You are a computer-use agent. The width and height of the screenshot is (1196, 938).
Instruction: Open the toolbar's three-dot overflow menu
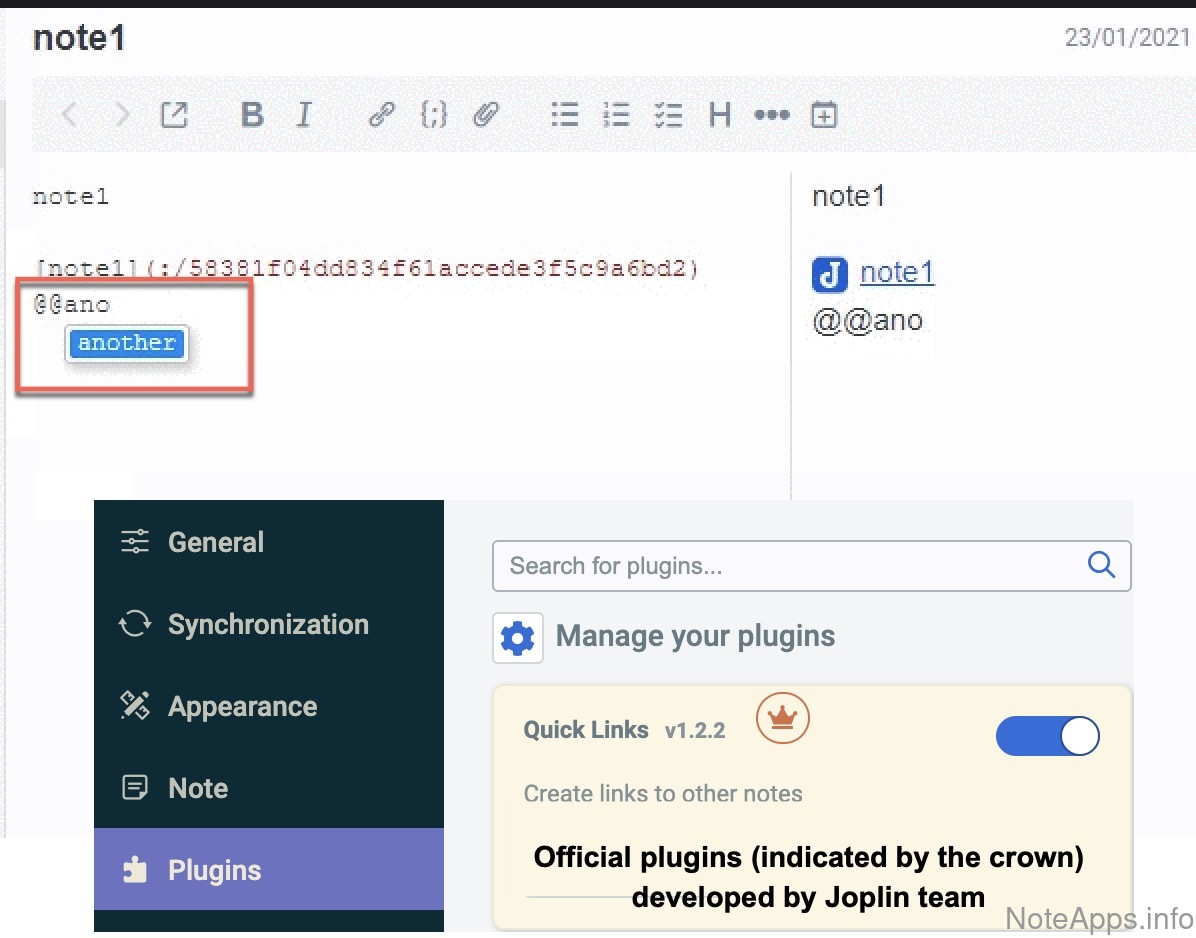(771, 115)
